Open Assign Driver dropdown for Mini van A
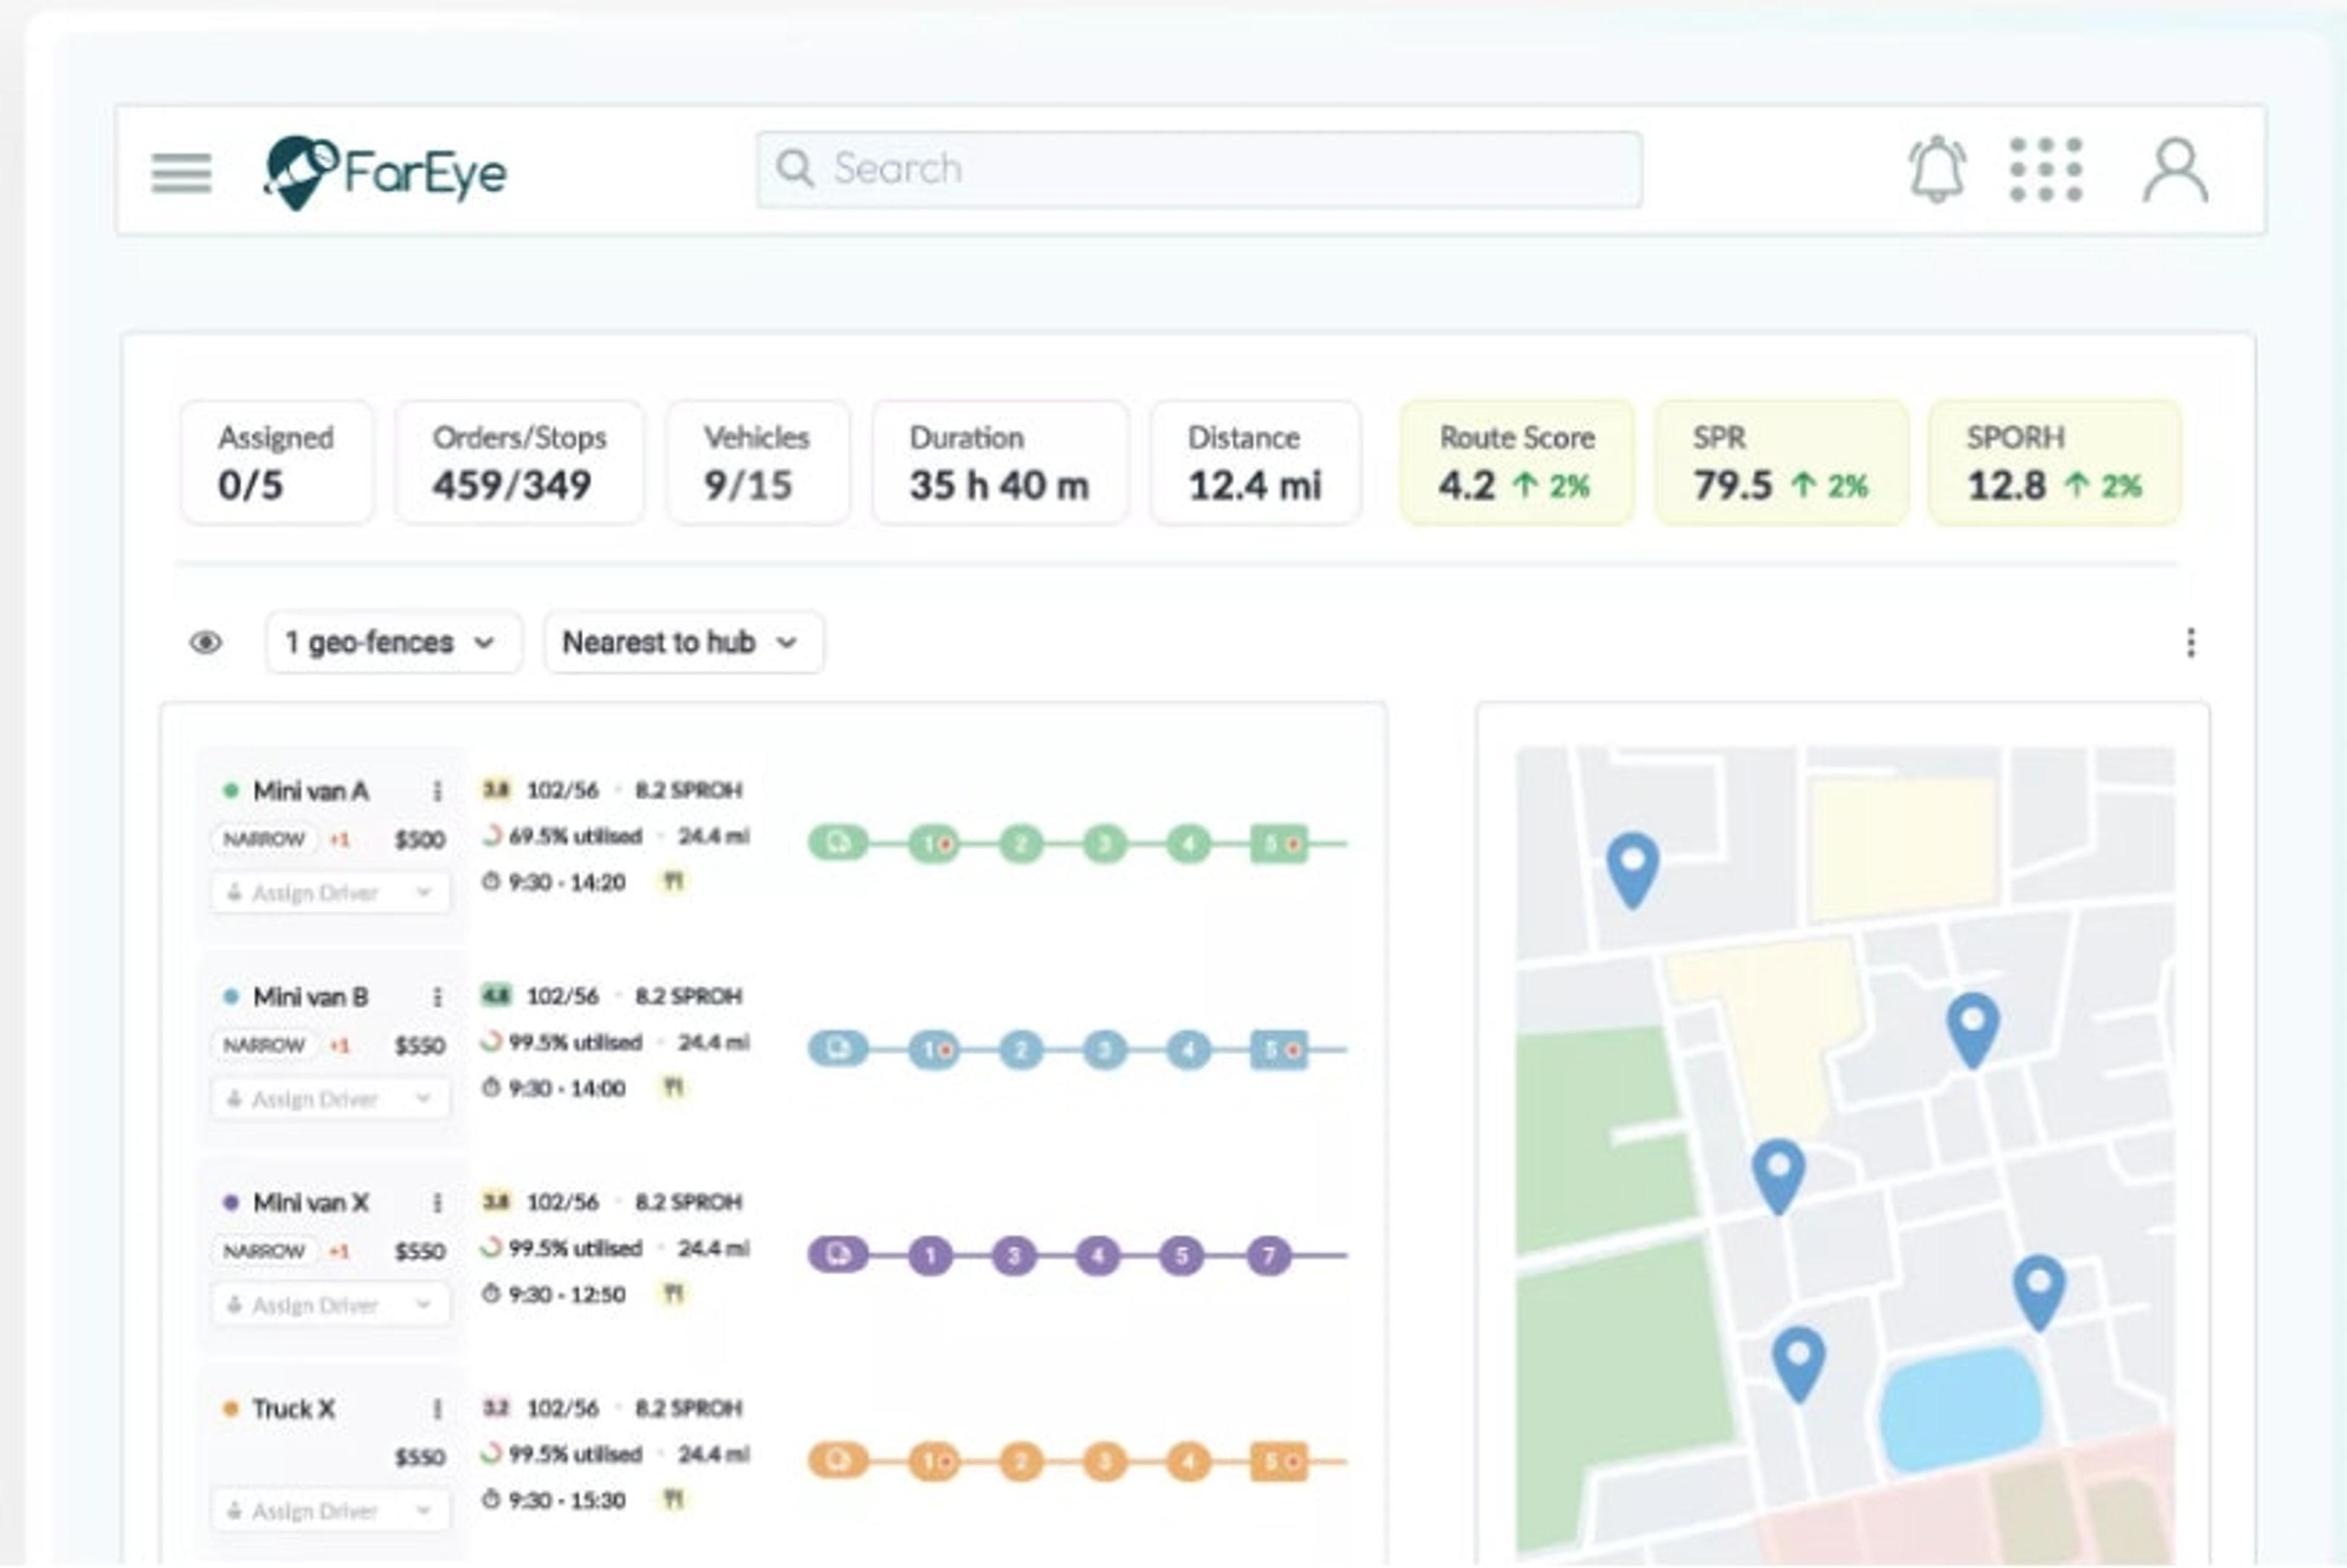Image resolution: width=2347 pixels, height=1568 pixels. coord(330,893)
